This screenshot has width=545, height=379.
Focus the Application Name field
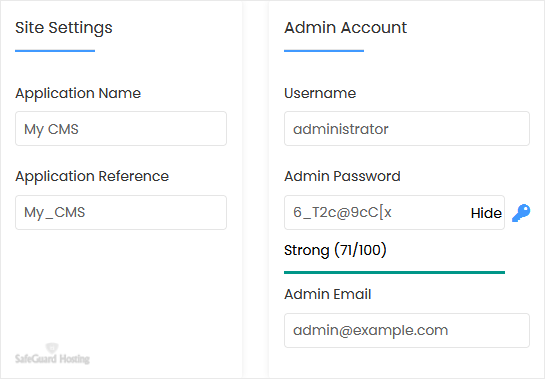pos(121,129)
